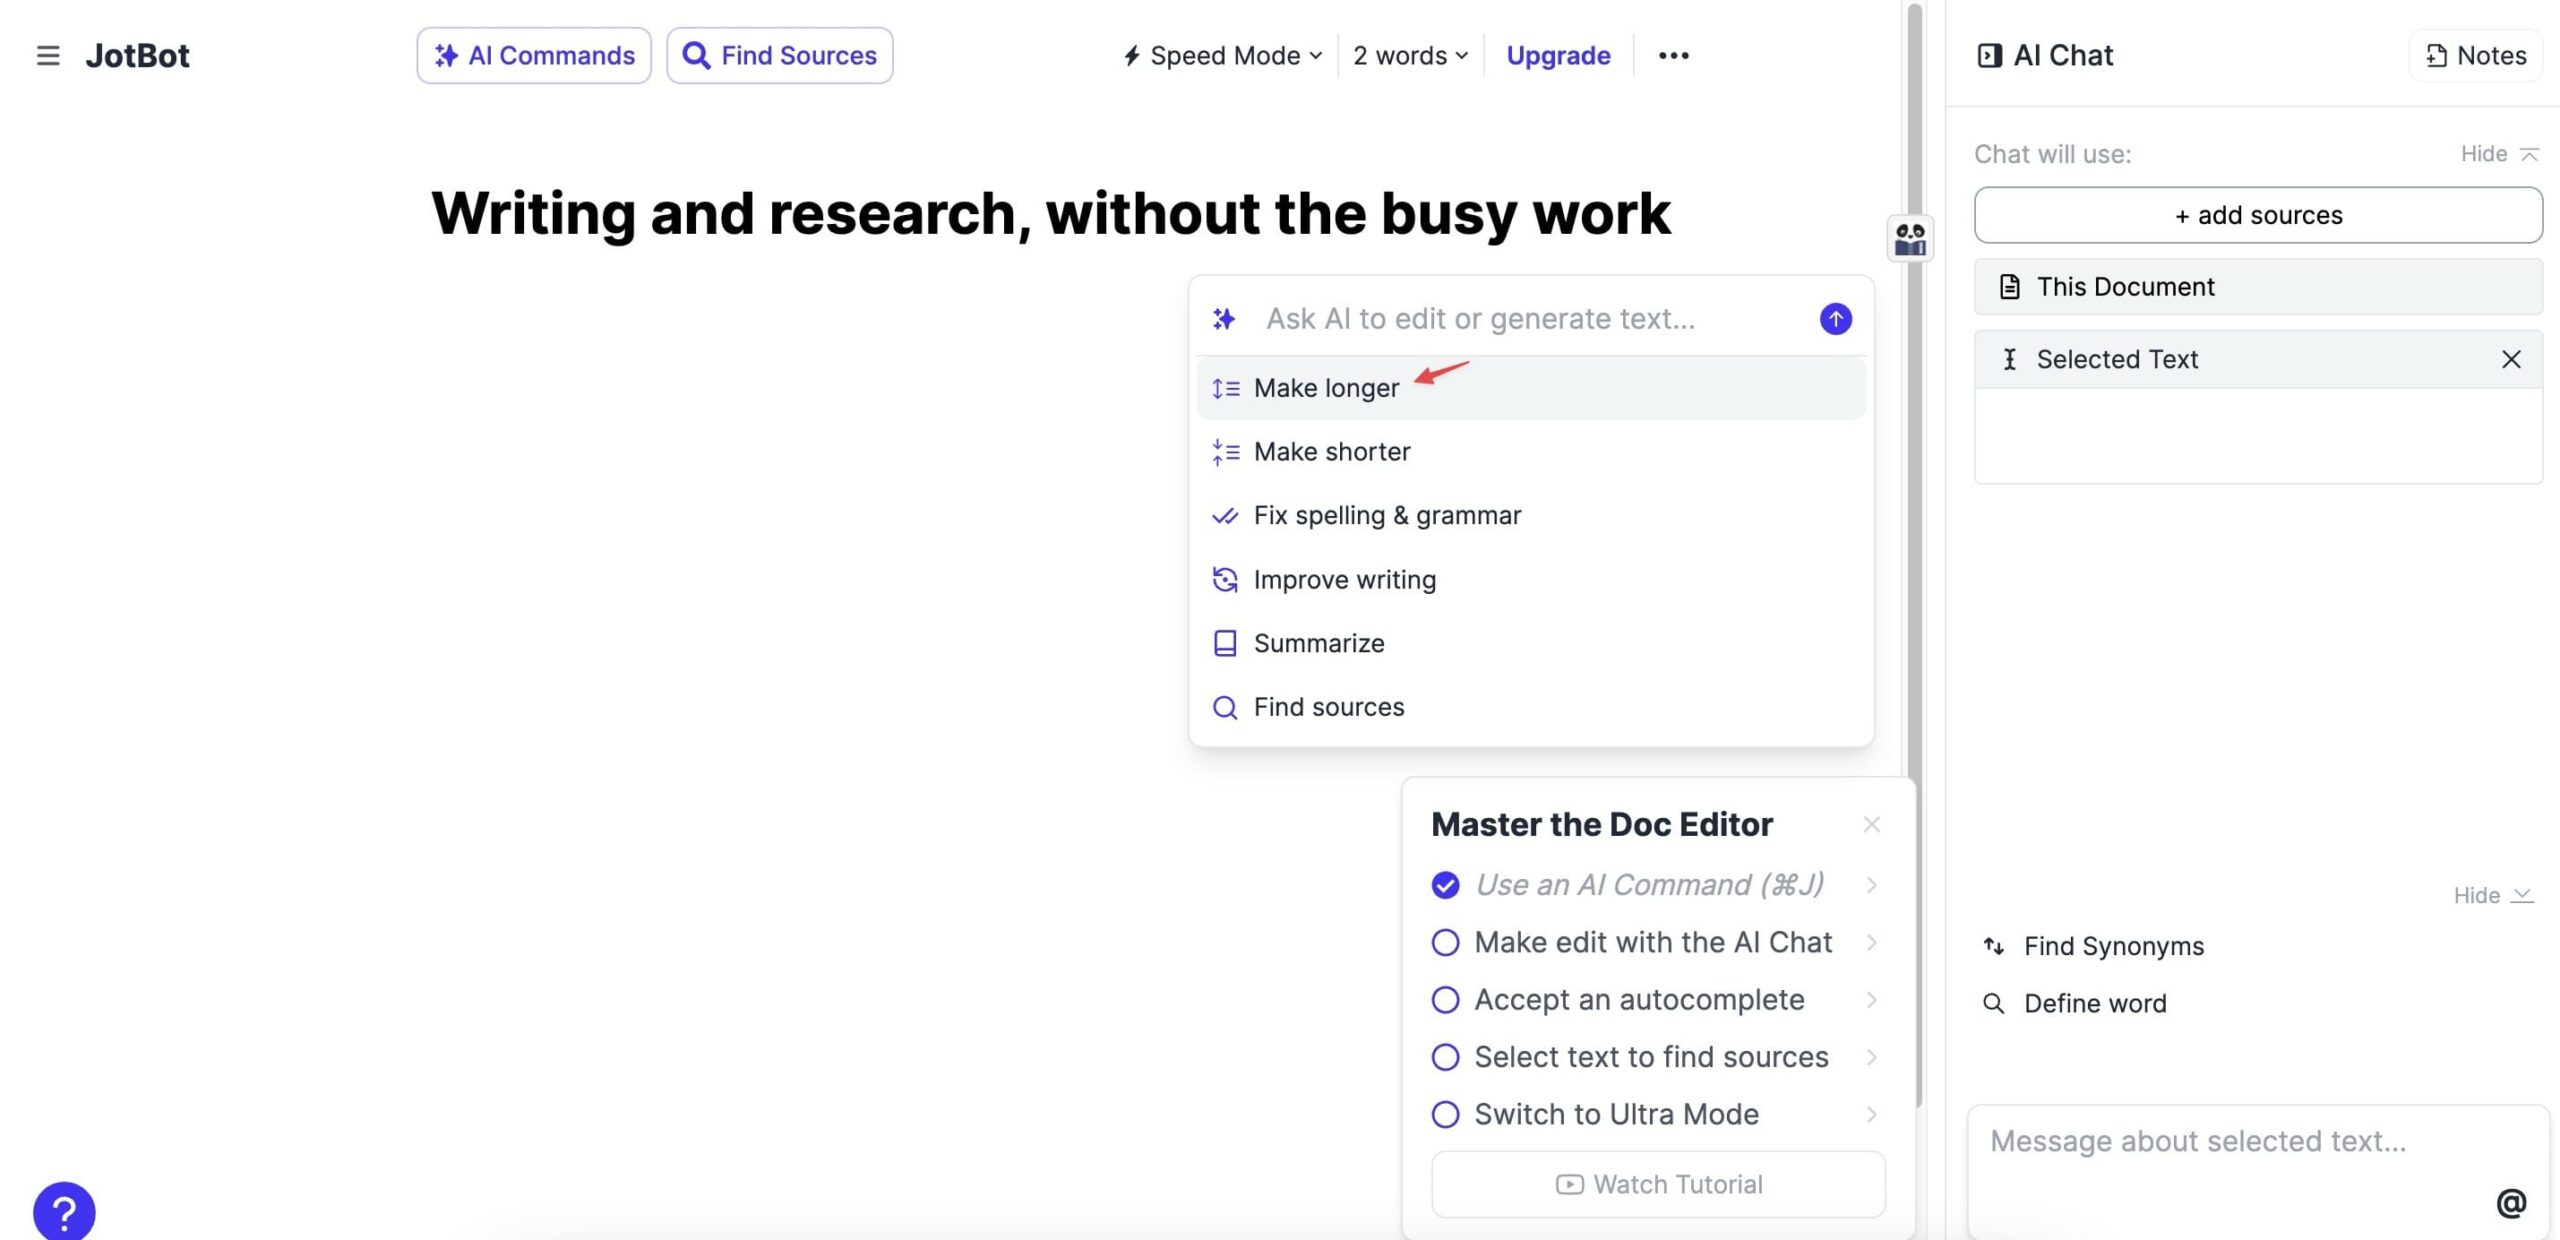Click the This Document file icon
The height and width of the screenshot is (1240, 2560).
(2009, 287)
